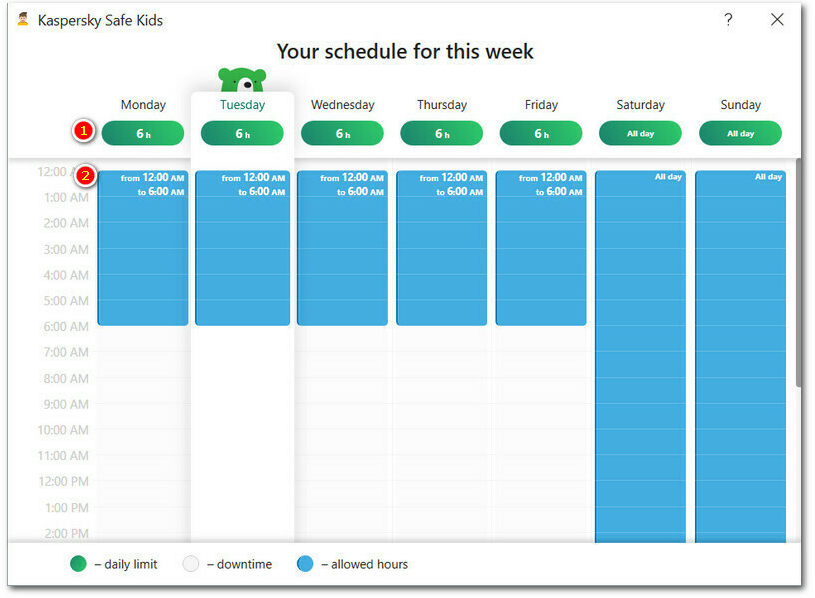Click the green bear mascot icon
Image resolution: width=815 pixels, height=598 pixels.
point(240,80)
